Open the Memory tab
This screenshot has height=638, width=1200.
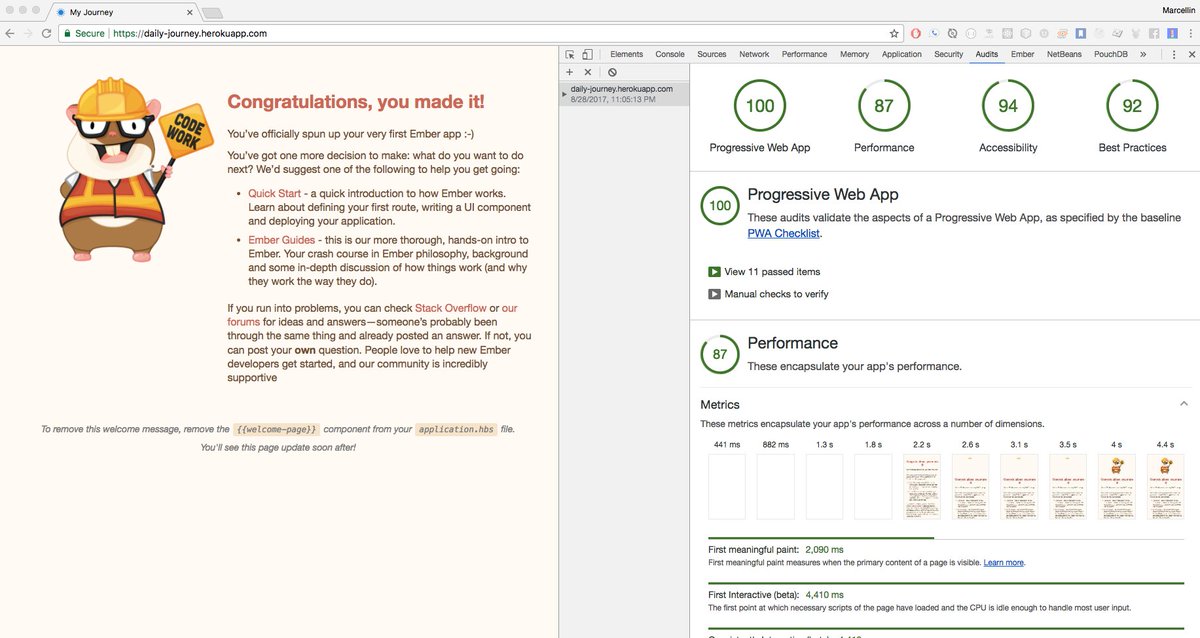pos(855,54)
